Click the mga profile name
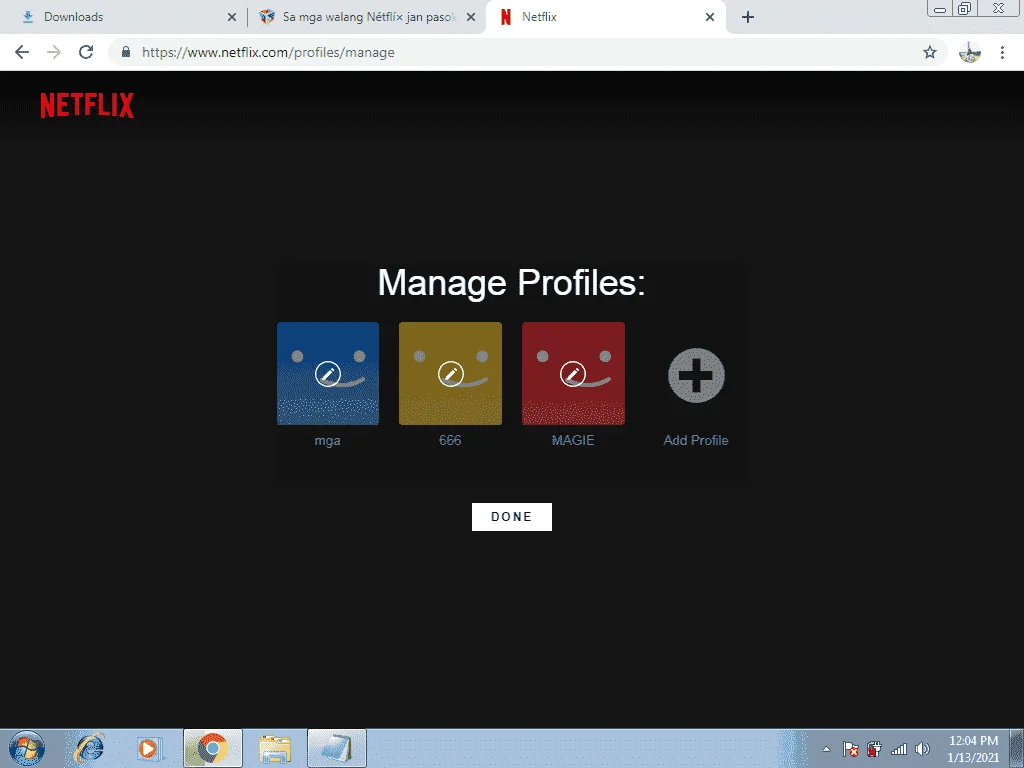 327,441
